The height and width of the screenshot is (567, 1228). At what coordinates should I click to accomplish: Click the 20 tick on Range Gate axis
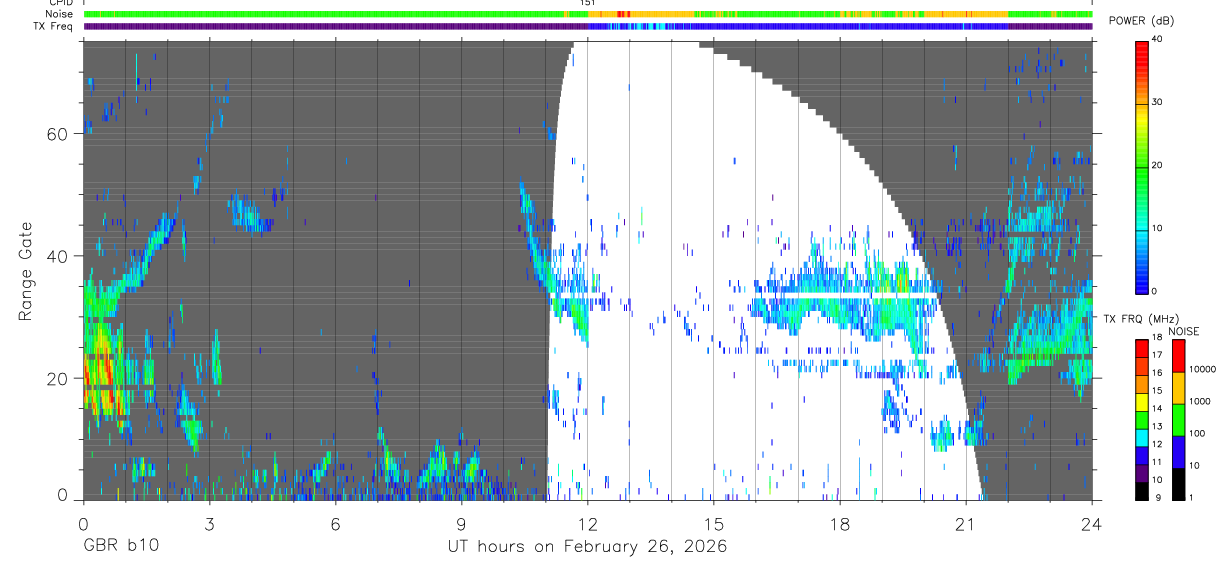click(x=58, y=378)
